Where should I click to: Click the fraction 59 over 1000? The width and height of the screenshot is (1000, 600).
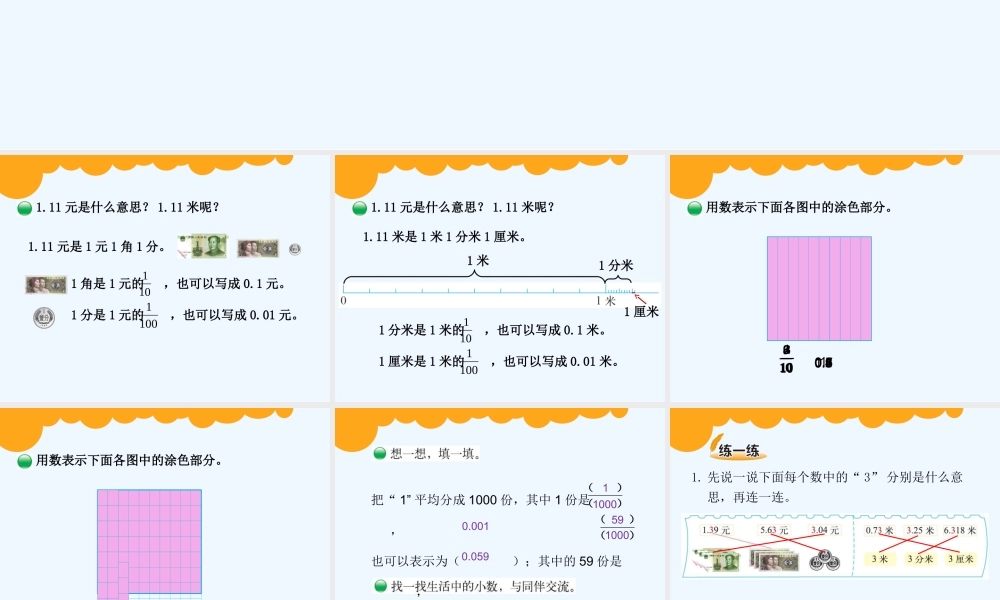pos(617,527)
